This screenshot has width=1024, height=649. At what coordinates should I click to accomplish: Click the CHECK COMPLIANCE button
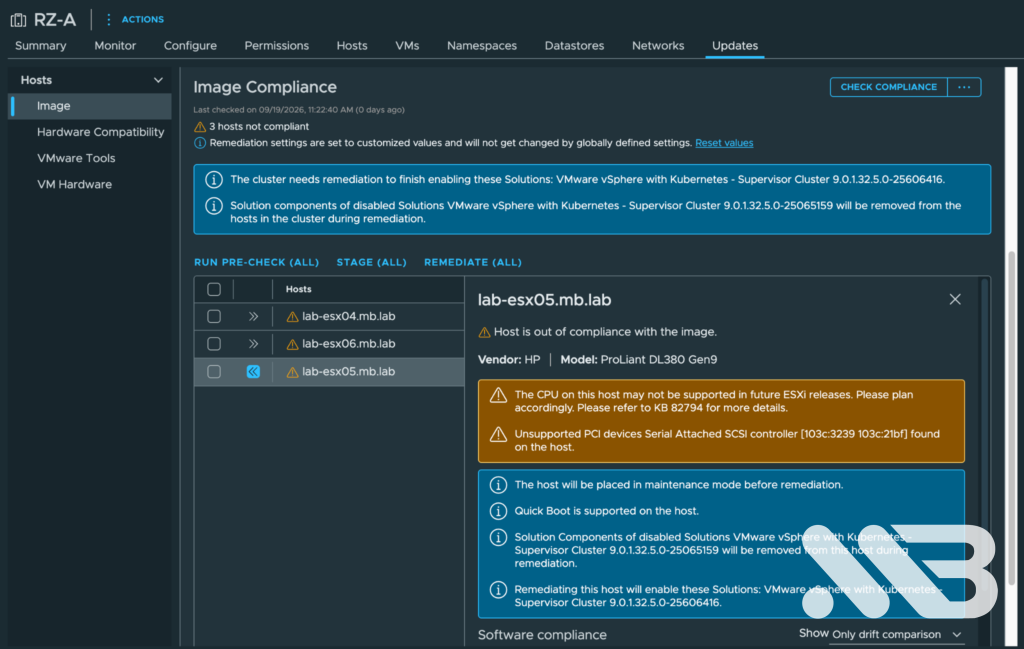(888, 87)
